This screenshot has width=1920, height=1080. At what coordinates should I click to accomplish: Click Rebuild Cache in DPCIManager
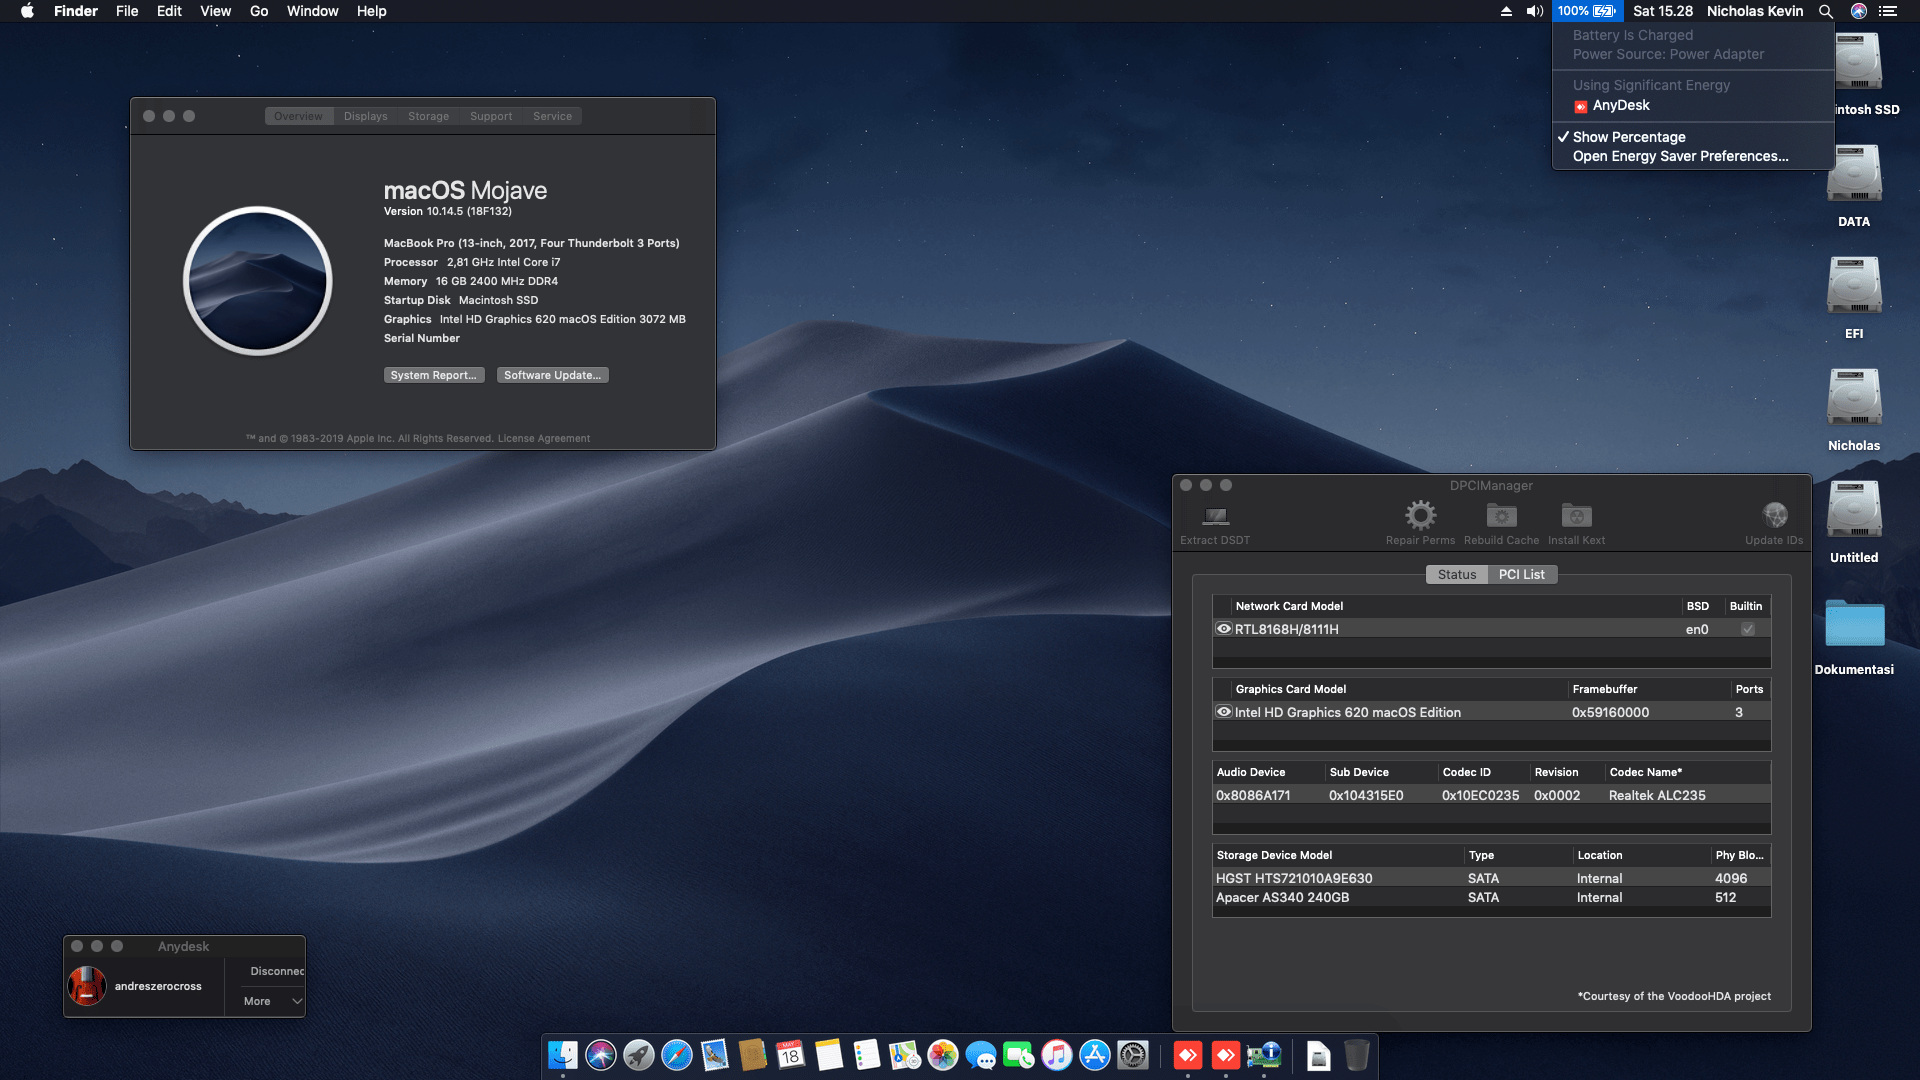point(1500,520)
